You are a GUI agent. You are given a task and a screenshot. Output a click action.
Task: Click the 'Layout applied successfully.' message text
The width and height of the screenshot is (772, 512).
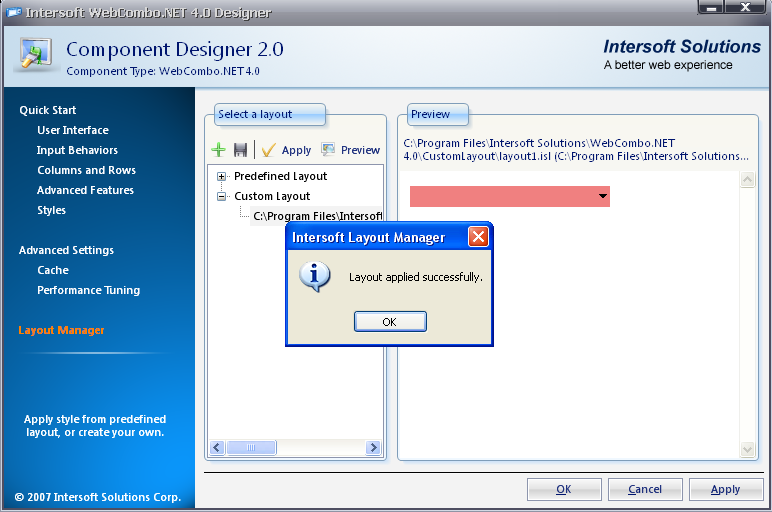[416, 277]
